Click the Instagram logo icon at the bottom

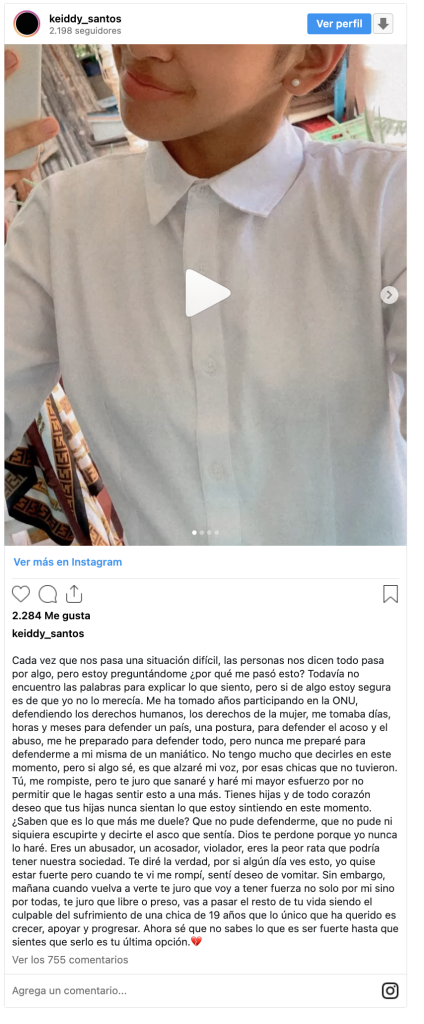click(x=390, y=990)
